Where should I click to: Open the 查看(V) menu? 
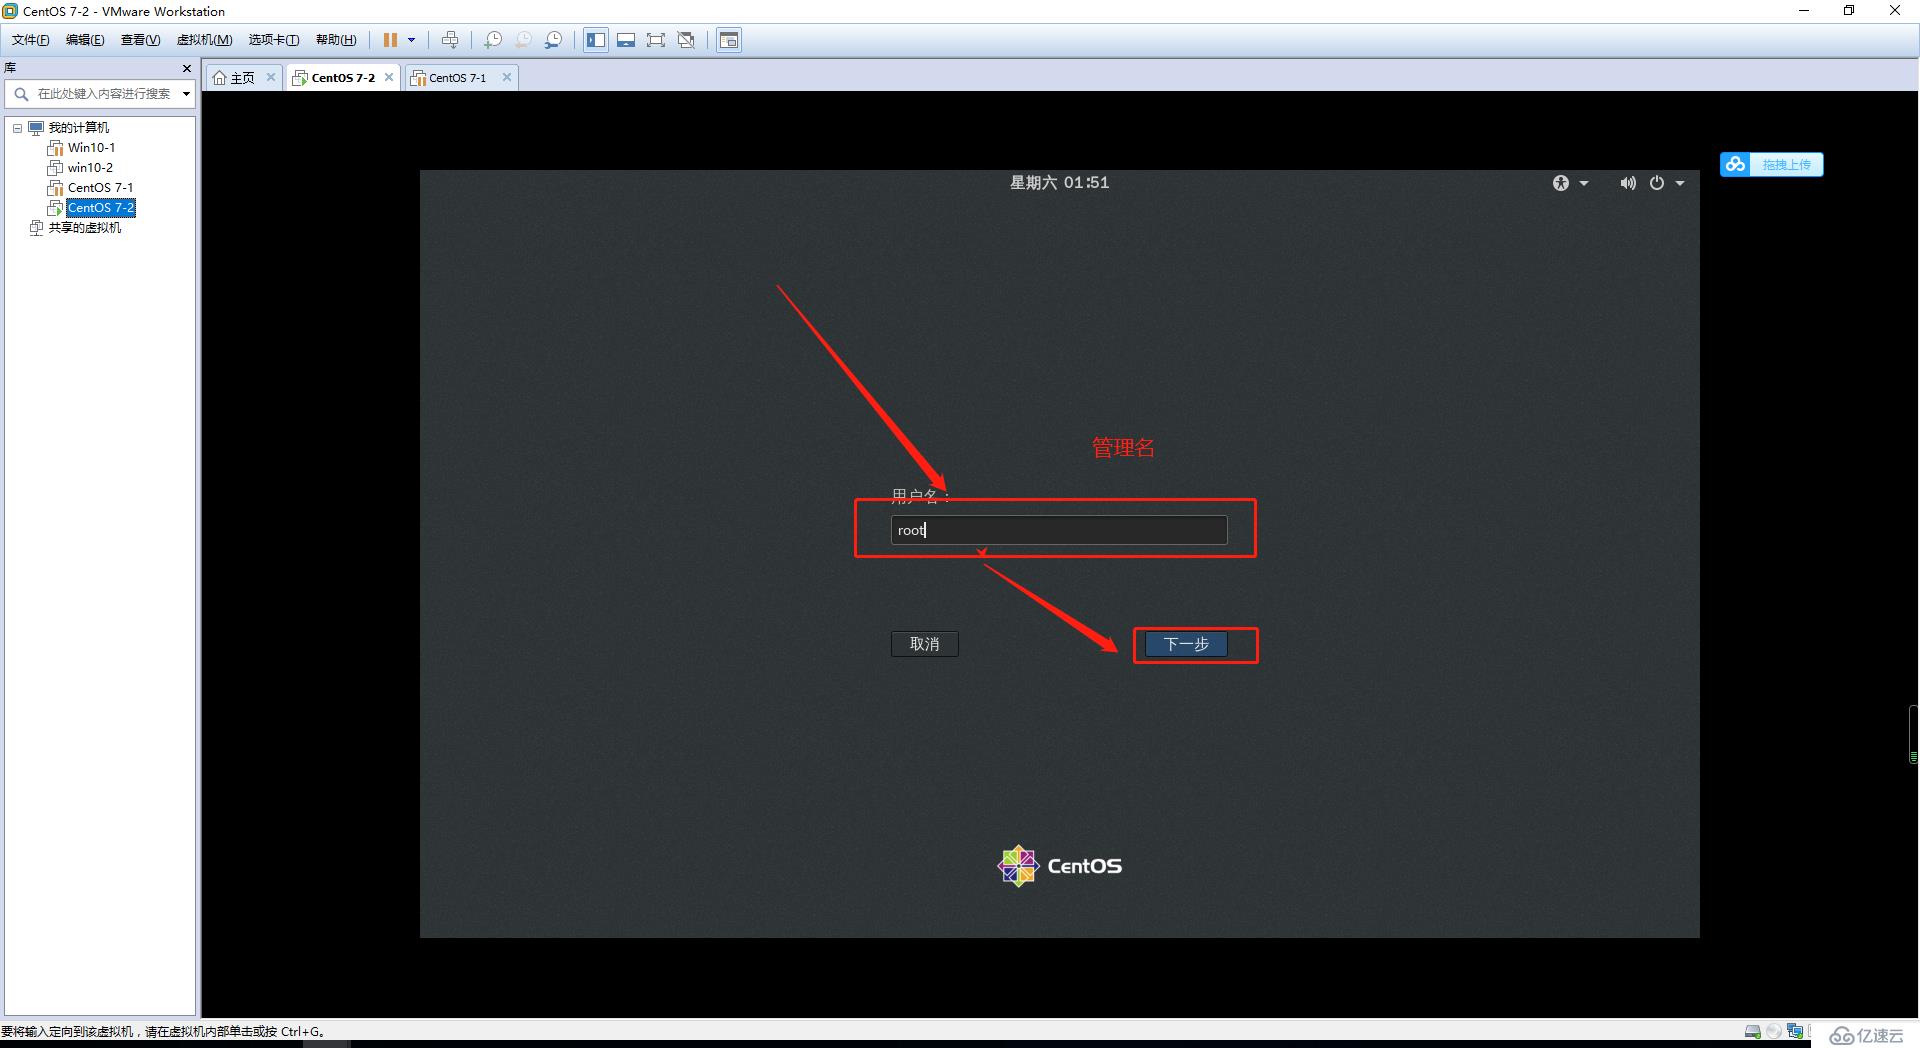click(x=140, y=40)
